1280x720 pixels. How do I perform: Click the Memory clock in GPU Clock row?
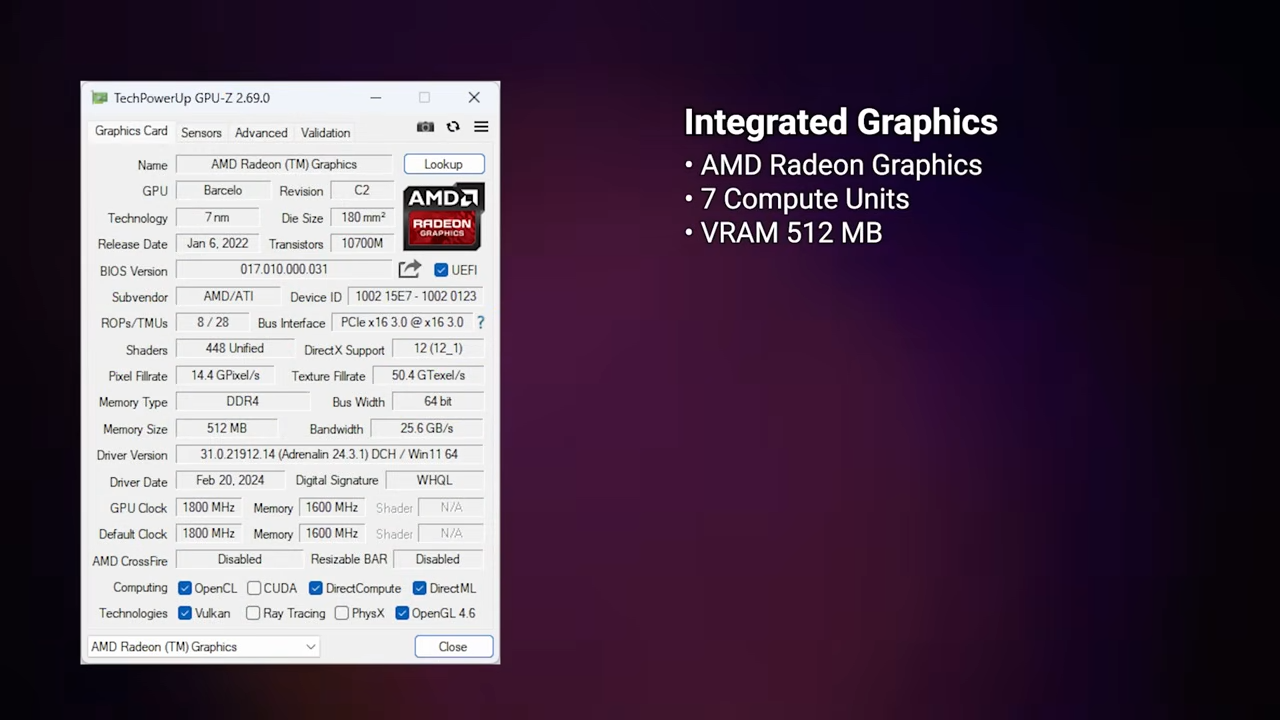pyautogui.click(x=331, y=507)
